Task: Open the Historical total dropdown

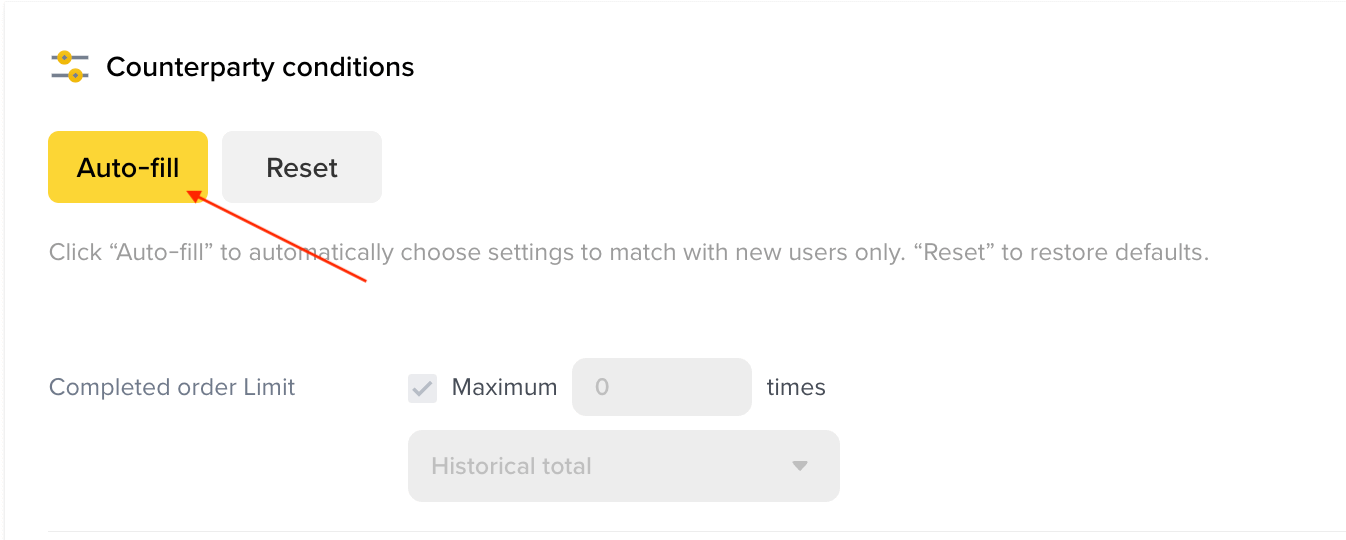Action: (624, 466)
